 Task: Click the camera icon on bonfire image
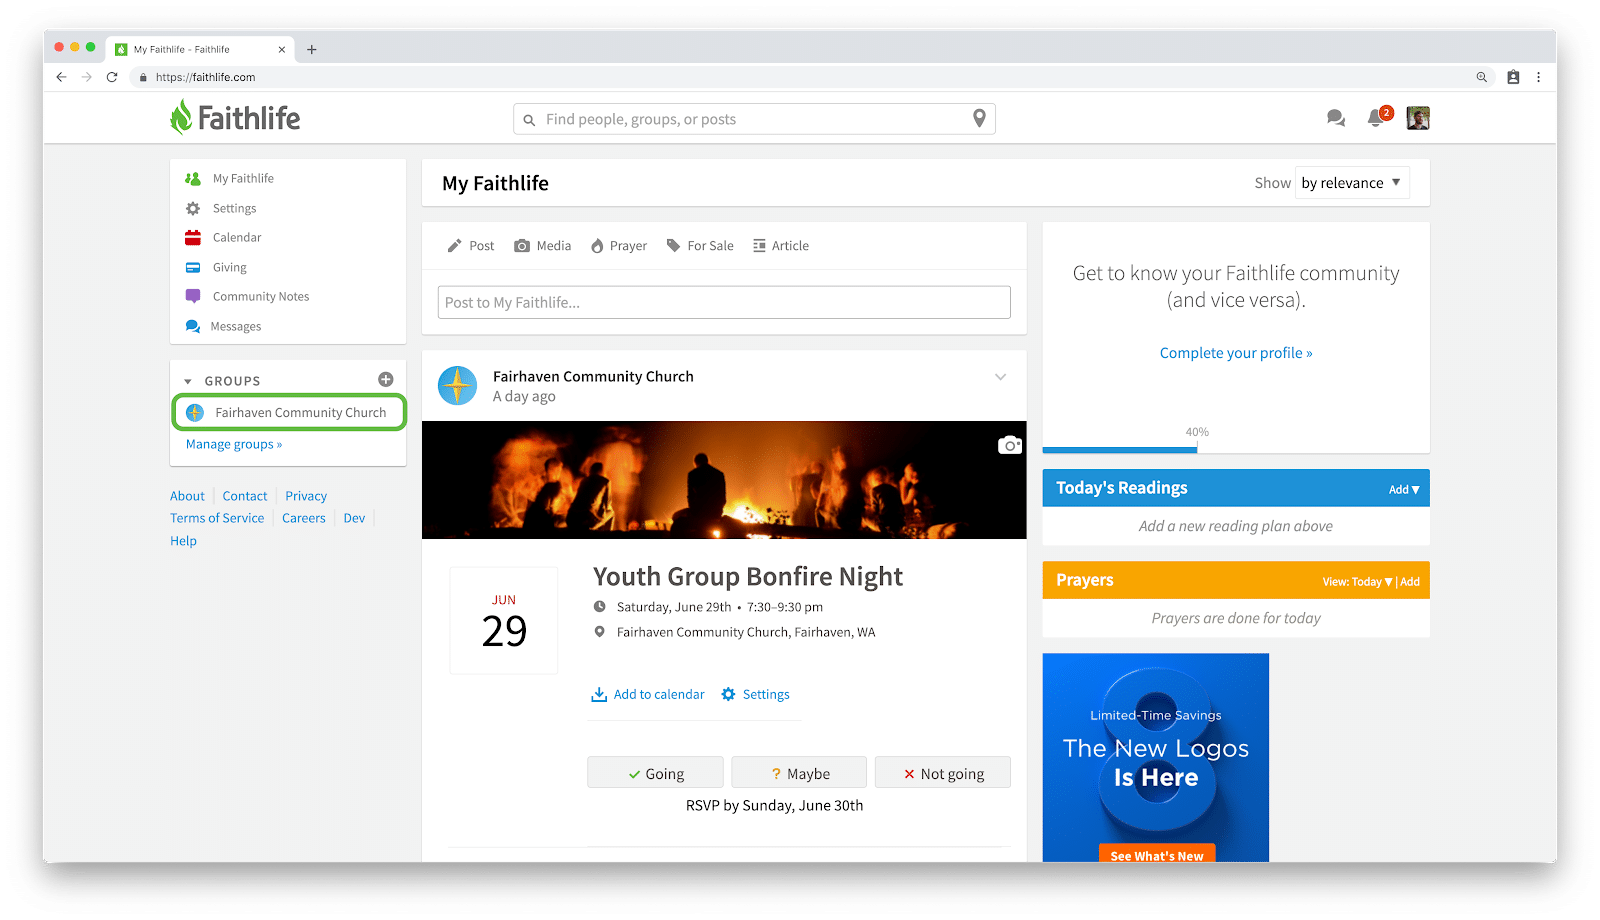pos(1010,445)
